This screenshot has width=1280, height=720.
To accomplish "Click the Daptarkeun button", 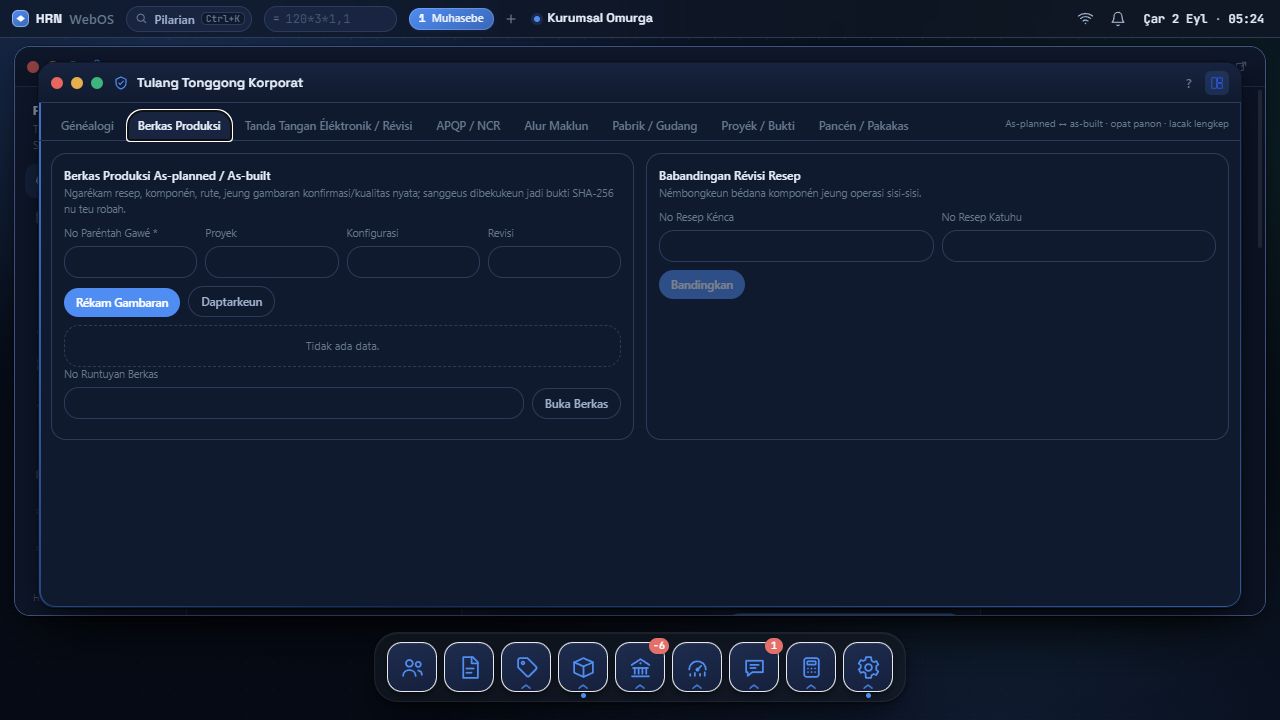I will tap(231, 302).
